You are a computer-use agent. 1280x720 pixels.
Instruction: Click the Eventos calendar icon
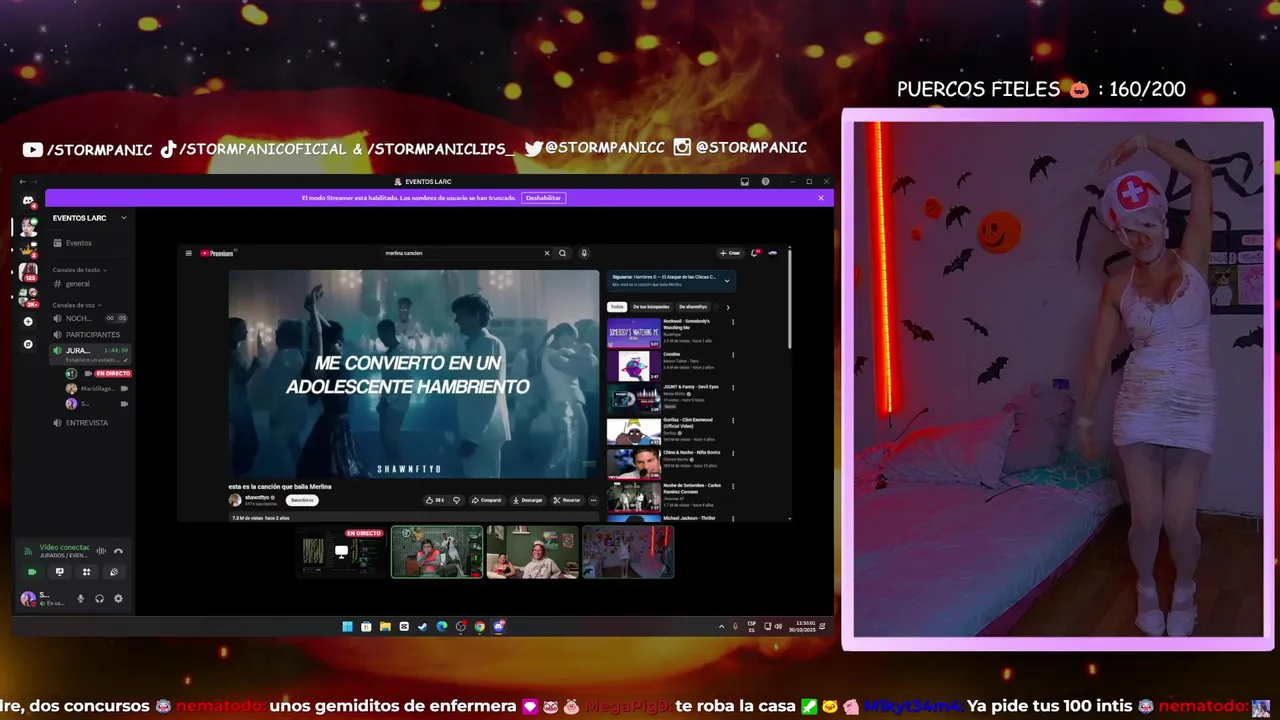(58, 243)
